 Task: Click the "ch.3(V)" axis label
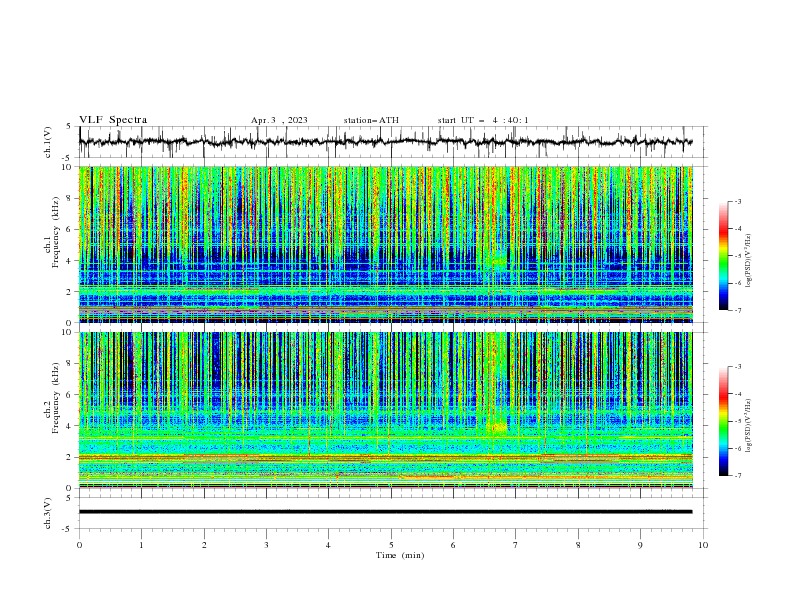[48, 513]
